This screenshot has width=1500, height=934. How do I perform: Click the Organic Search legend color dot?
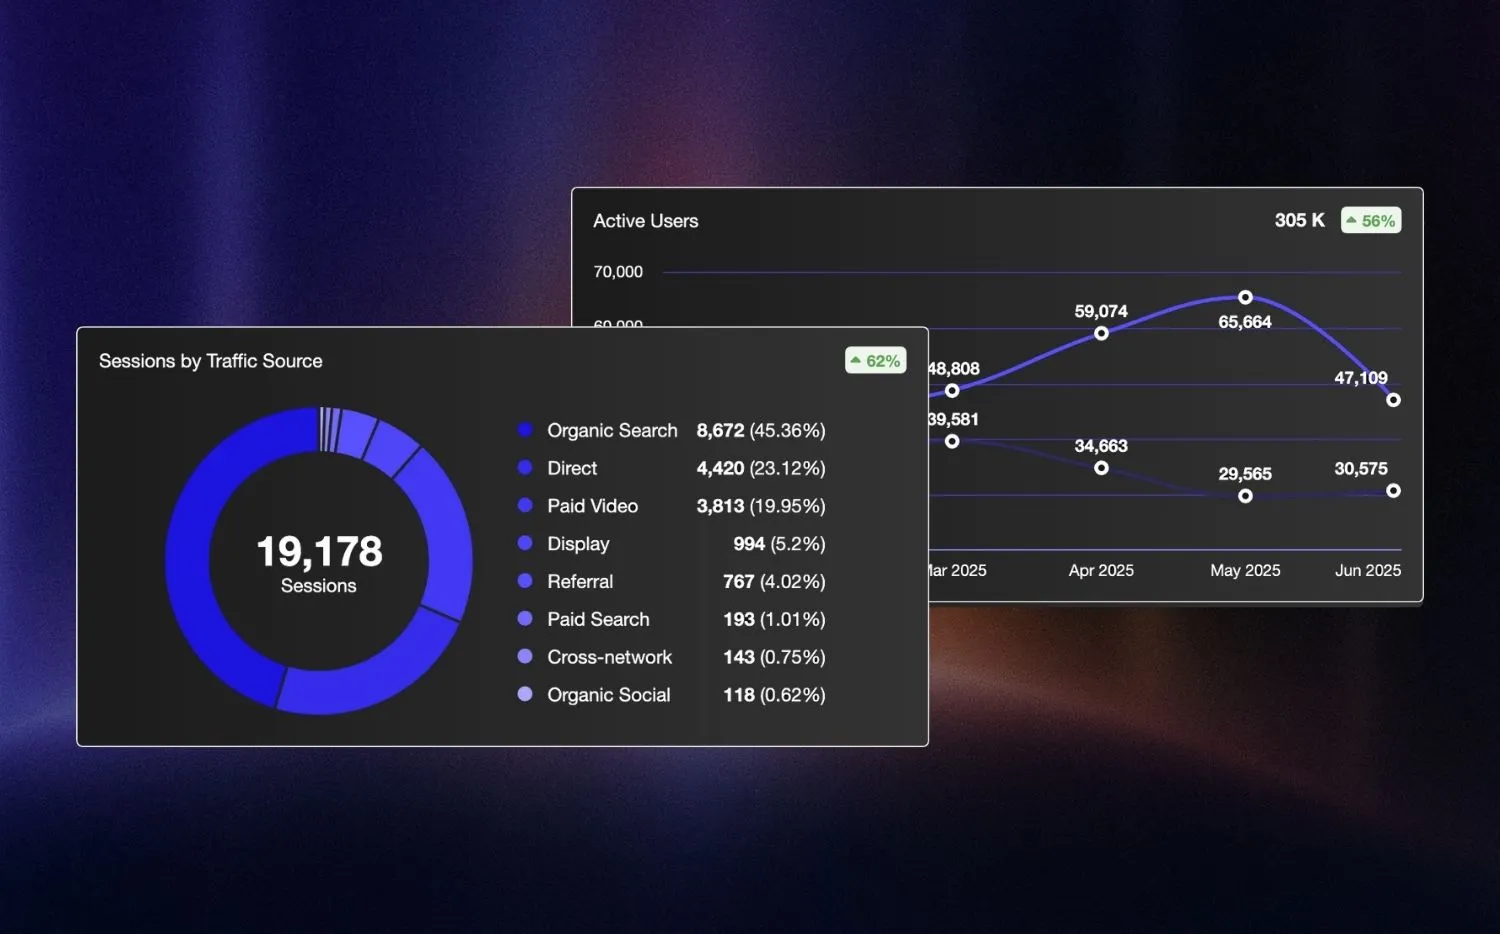[525, 430]
